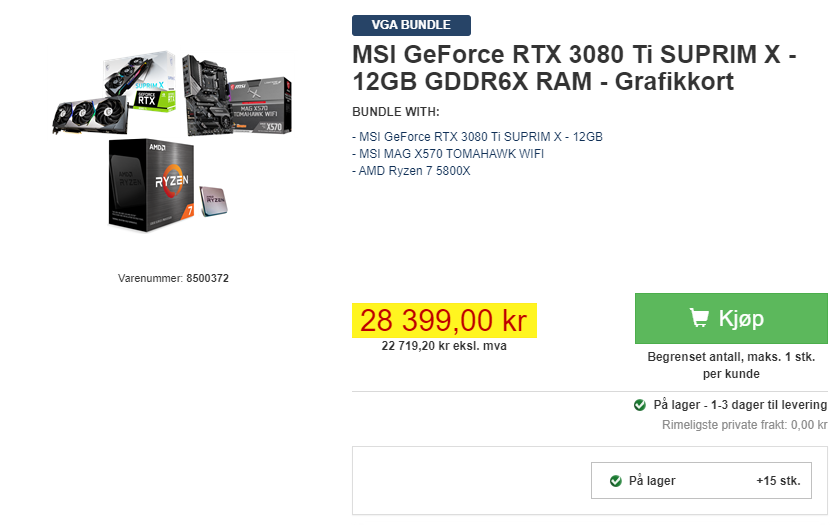Click the AMD Ryzen 7 box image
This screenshot has width=839, height=525.
150,185
